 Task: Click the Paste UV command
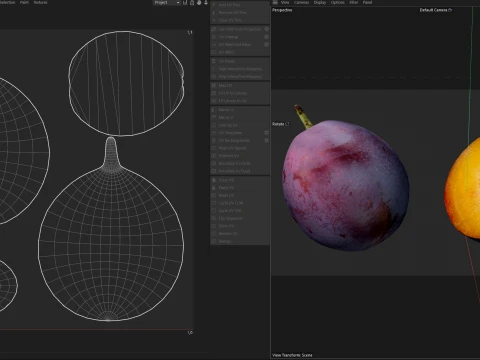240,188
